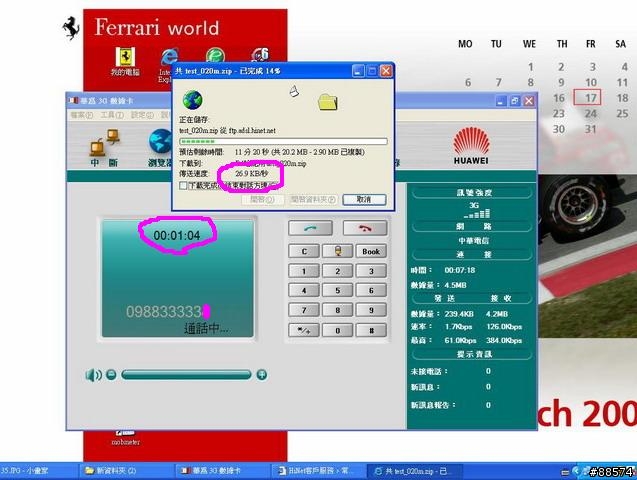The height and width of the screenshot is (480, 637).
Task: Restore down the Huawei 3G window
Action: 515,101
